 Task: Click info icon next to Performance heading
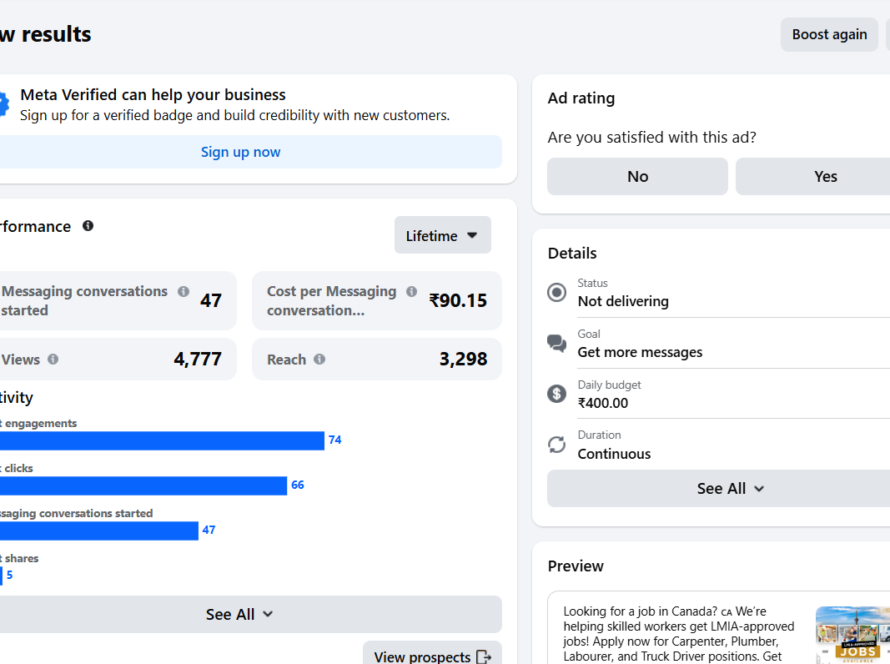[x=88, y=226]
